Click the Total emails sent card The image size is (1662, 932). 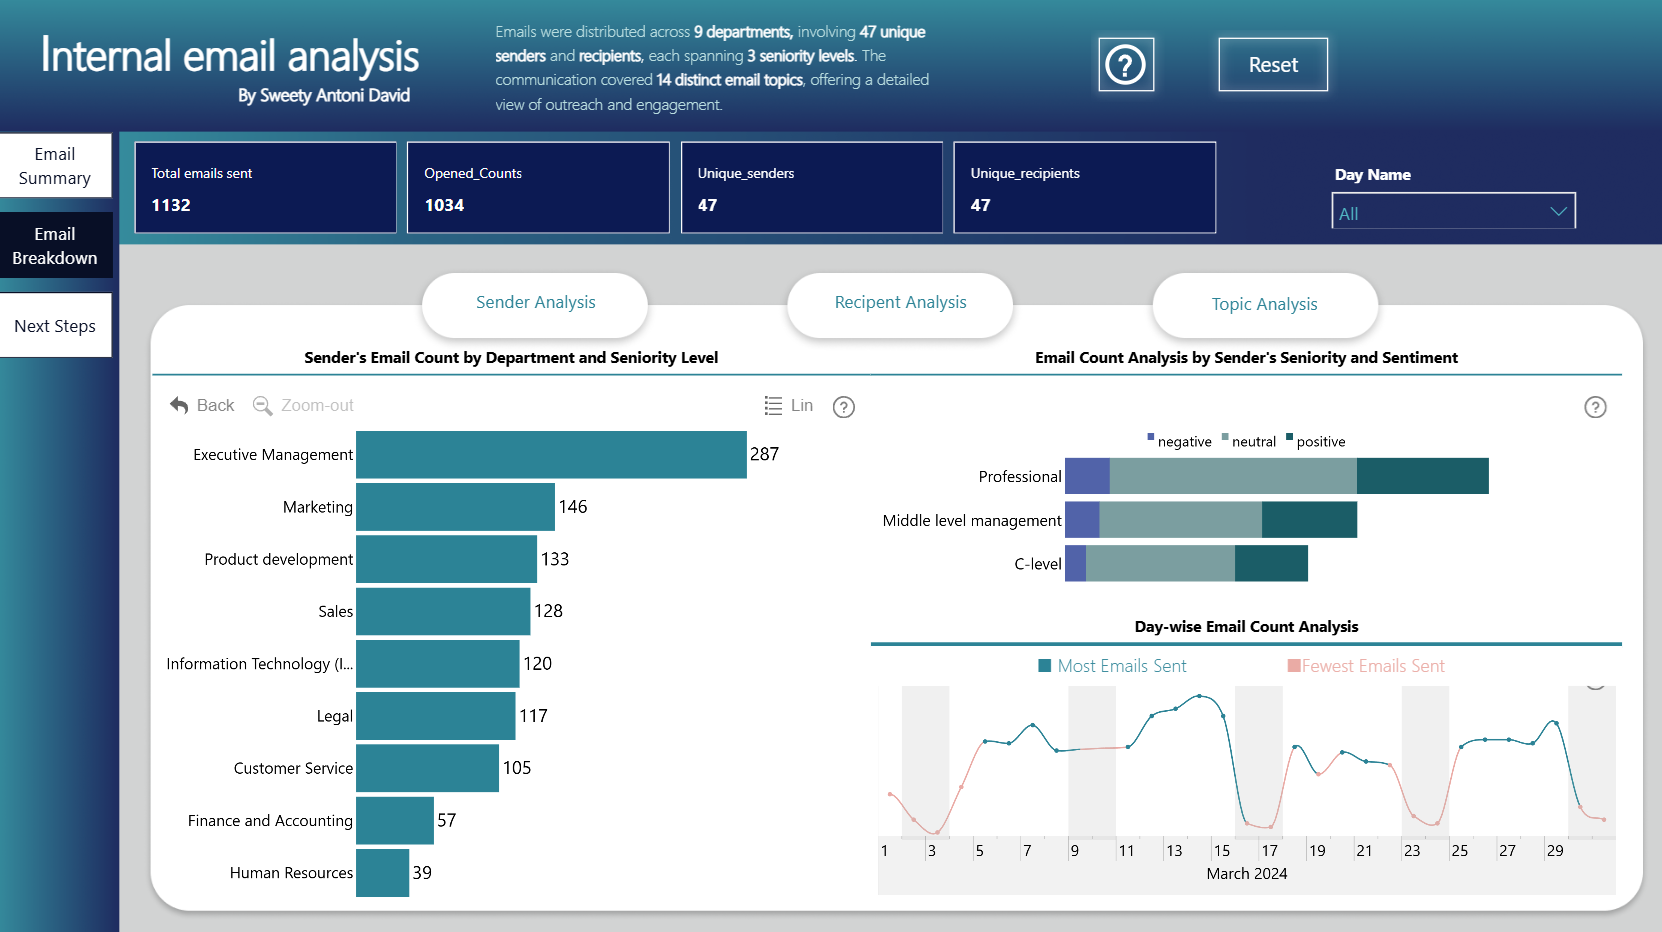tap(266, 188)
